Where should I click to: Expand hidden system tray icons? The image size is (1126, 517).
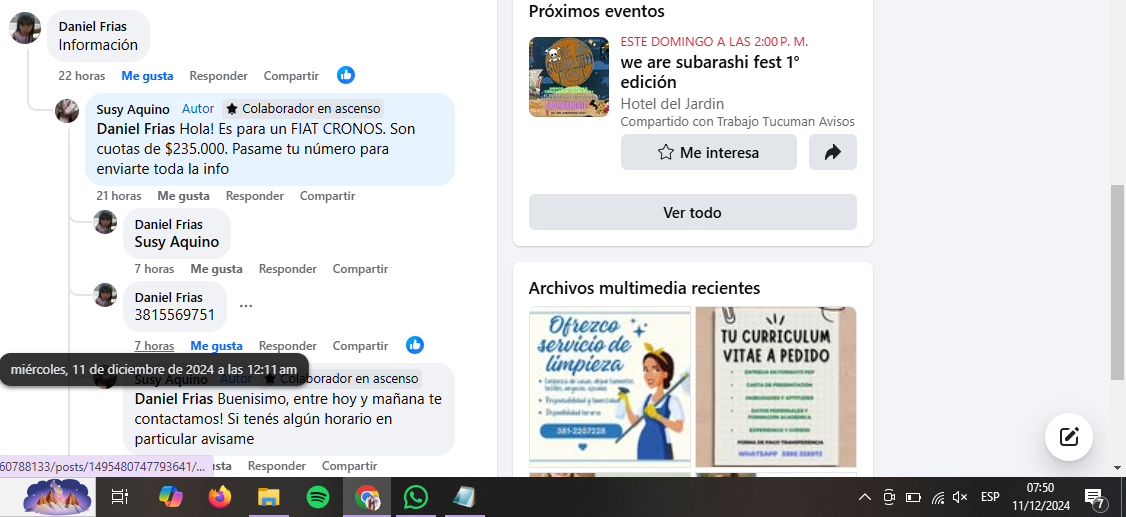[864, 497]
